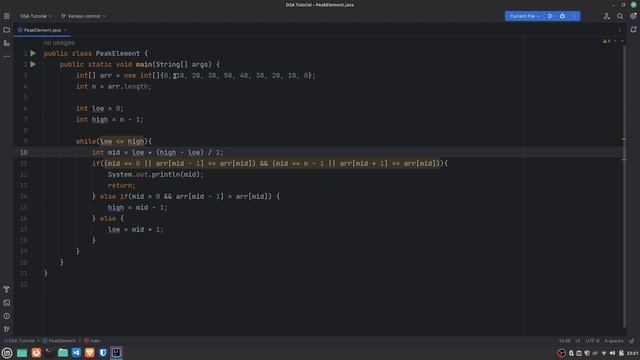Open more run actions vertical dots

click(x=574, y=16)
